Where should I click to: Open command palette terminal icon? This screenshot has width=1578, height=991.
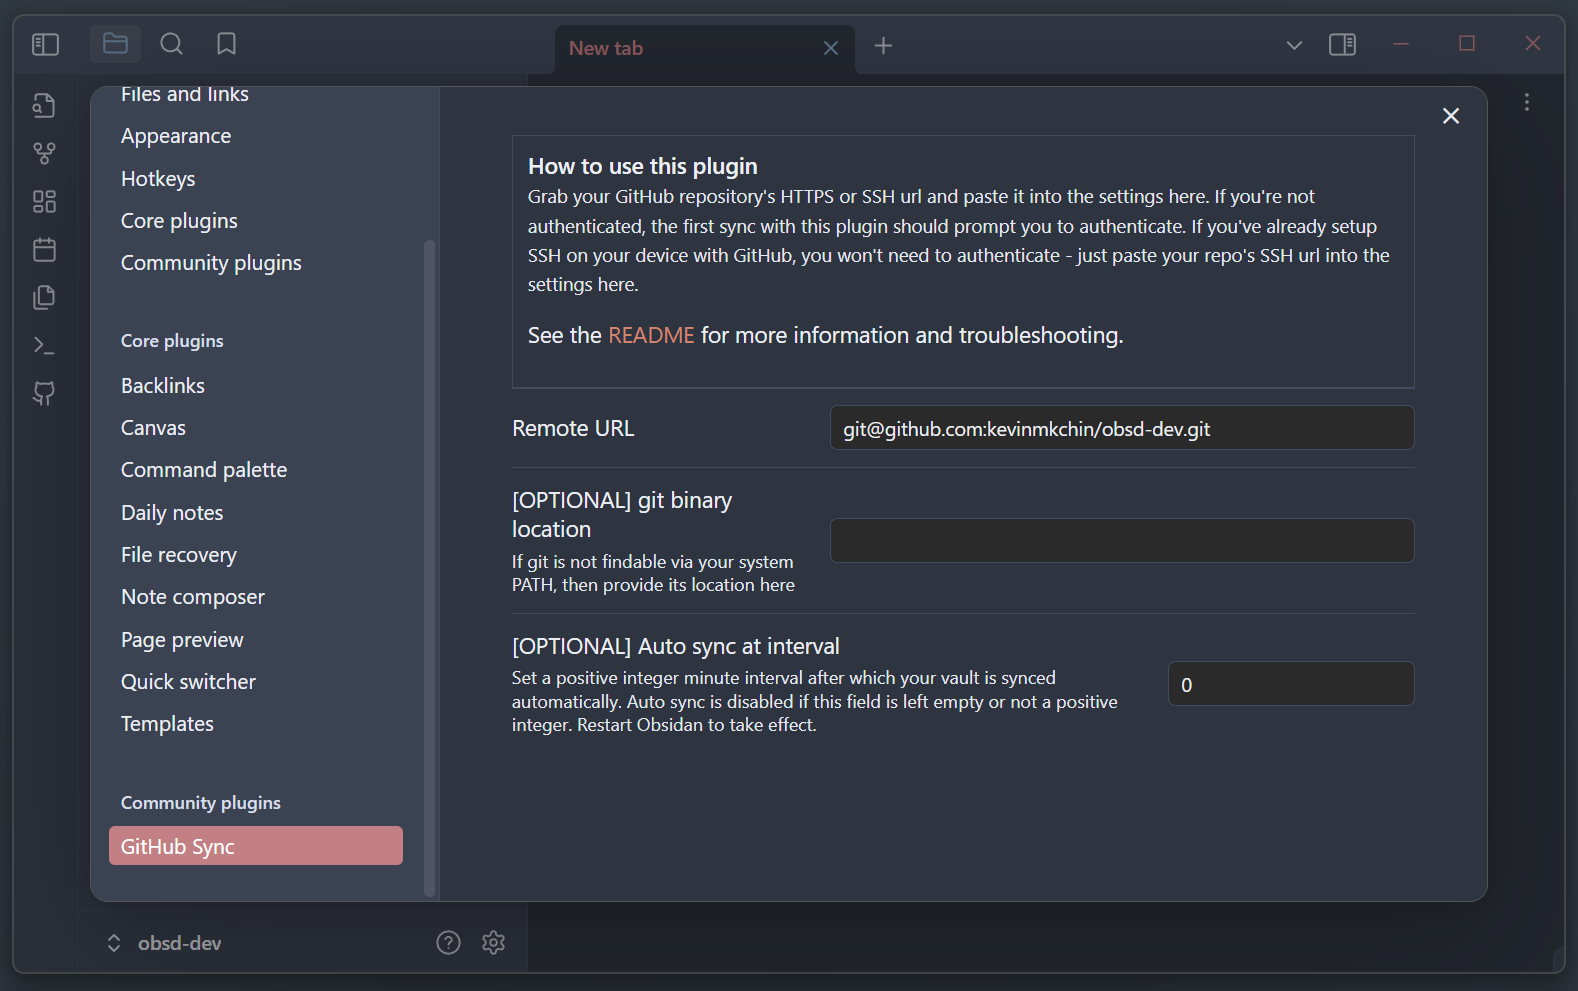[44, 345]
